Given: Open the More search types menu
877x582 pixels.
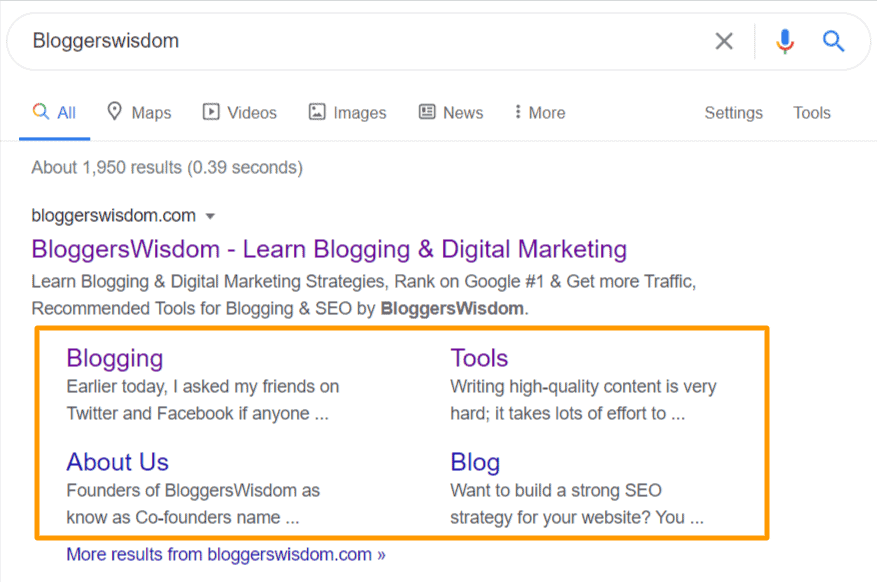Looking at the screenshot, I should tap(540, 112).
